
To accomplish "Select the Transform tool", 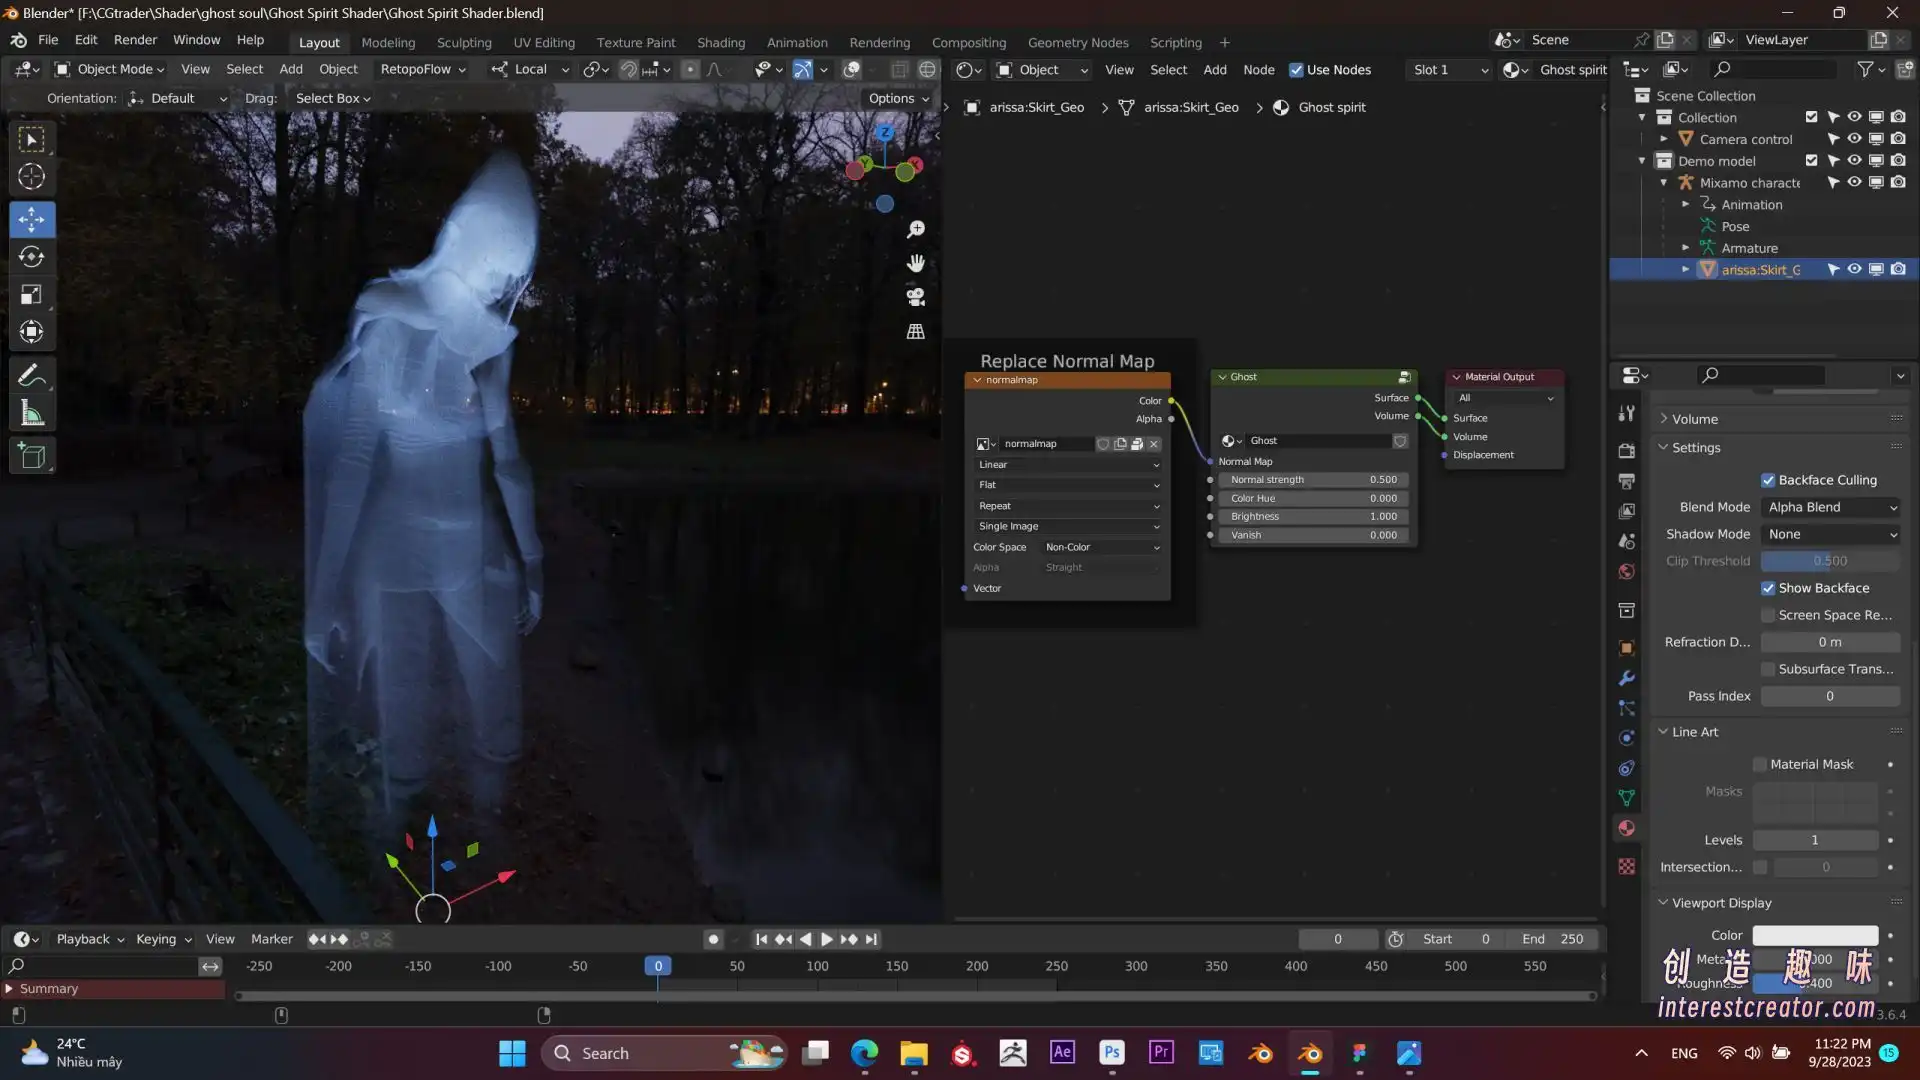I will 32,332.
